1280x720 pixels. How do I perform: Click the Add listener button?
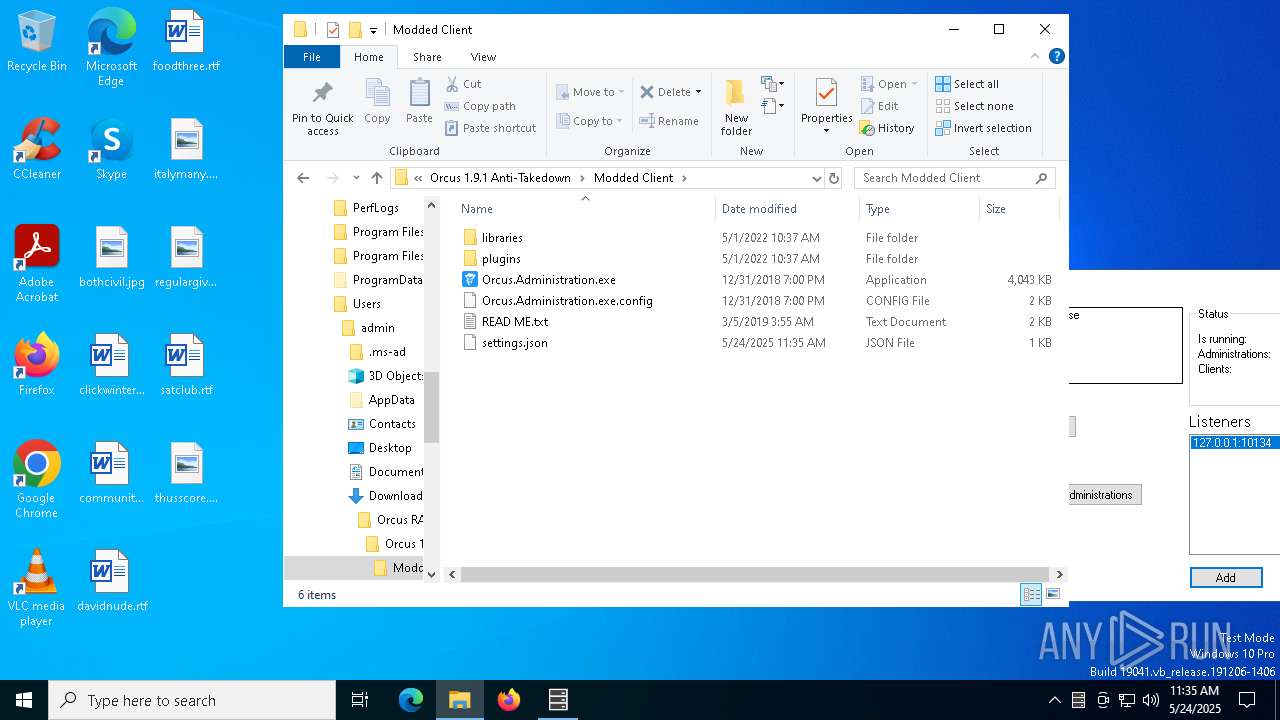pos(1226,578)
